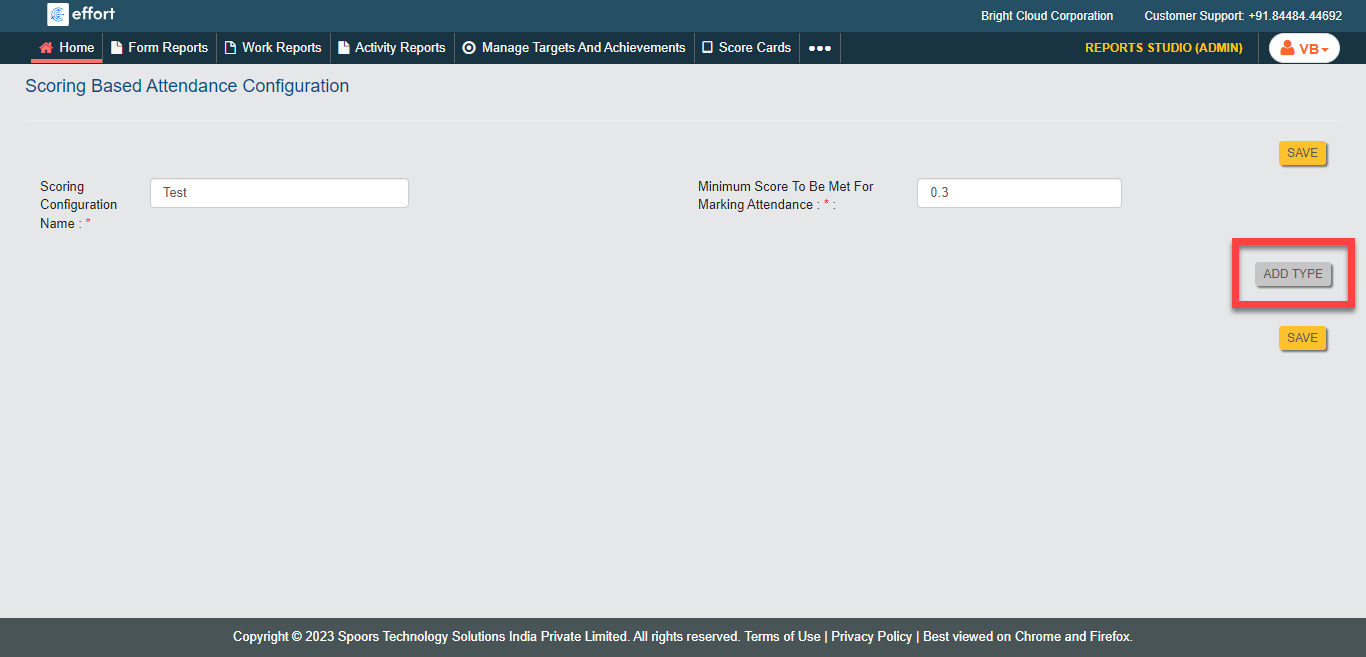Click the Score Cards tablet icon
Viewport: 1366px width, 657px height.
point(707,48)
